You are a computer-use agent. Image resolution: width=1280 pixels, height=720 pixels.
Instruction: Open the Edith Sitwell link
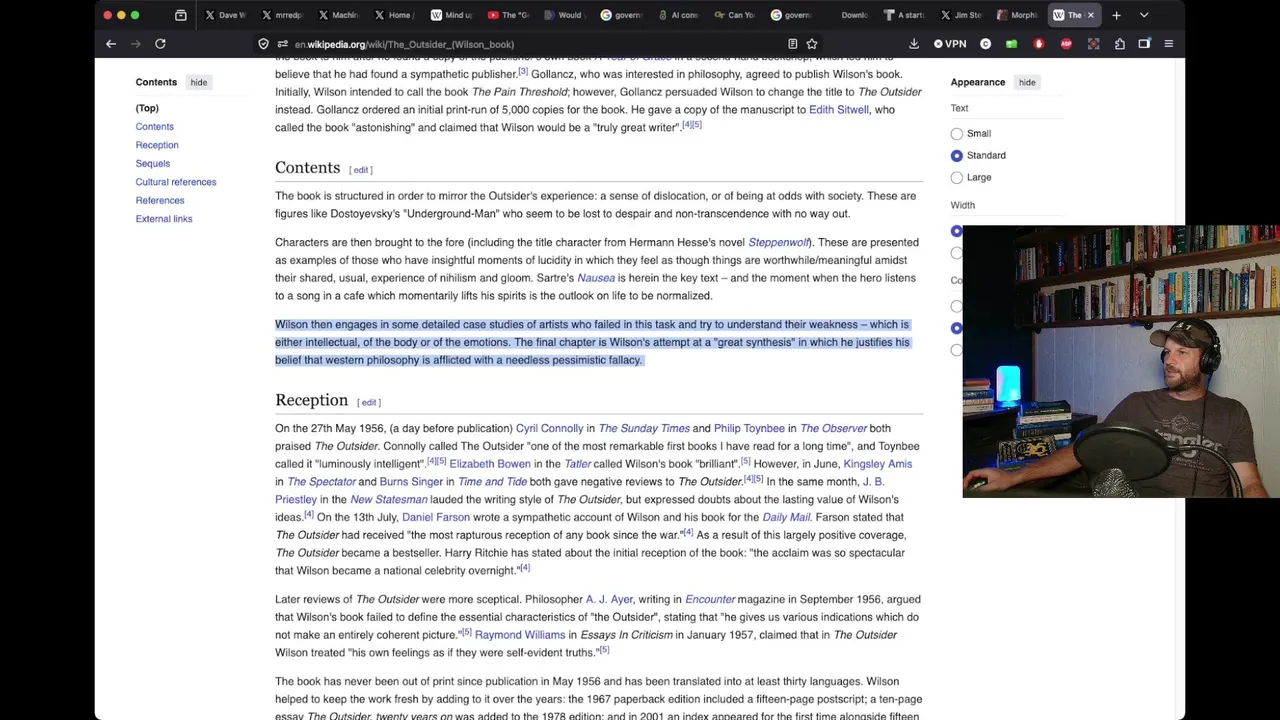(x=838, y=109)
